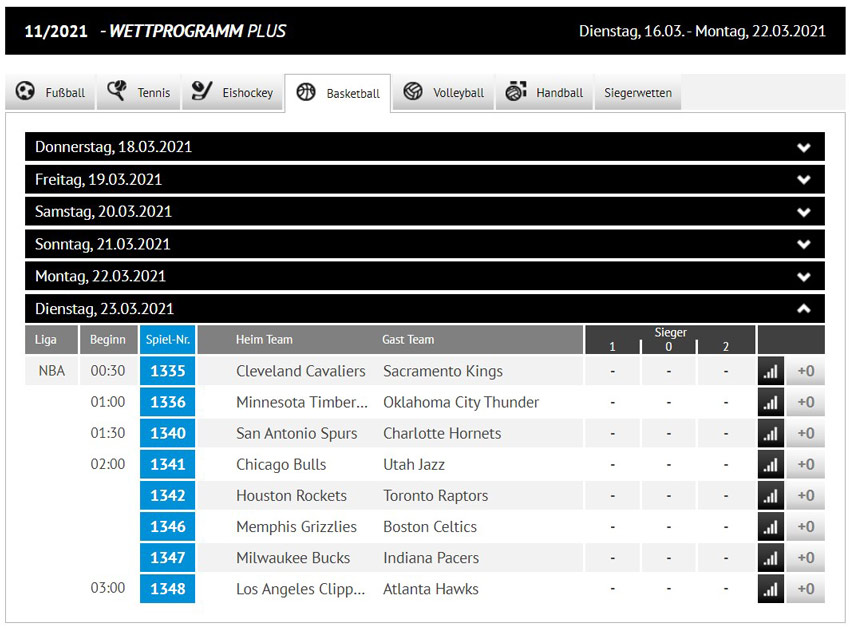Image resolution: width=850 pixels, height=629 pixels.
Task: Open statistics icon for Minnesota Timberwolves game
Action: [770, 402]
